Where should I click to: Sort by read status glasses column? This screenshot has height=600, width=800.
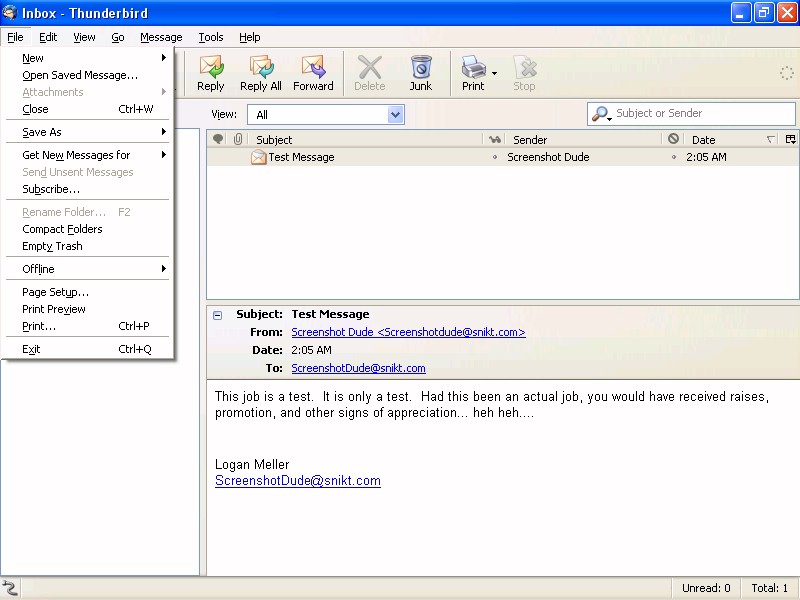click(x=494, y=139)
